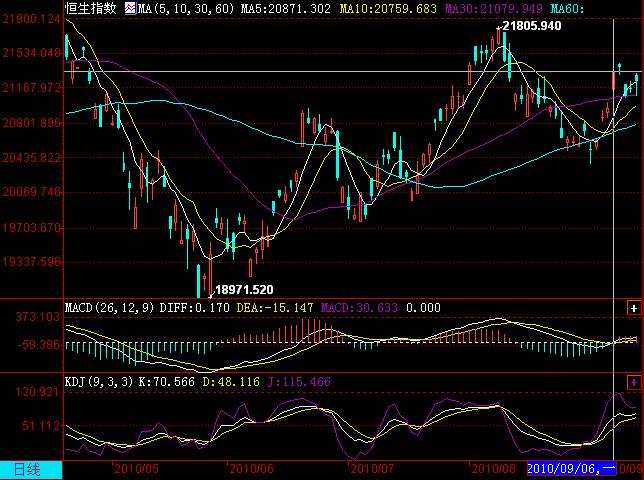Click the KDJ(9,3,3) indicator label
644x480 pixels.
(99, 382)
